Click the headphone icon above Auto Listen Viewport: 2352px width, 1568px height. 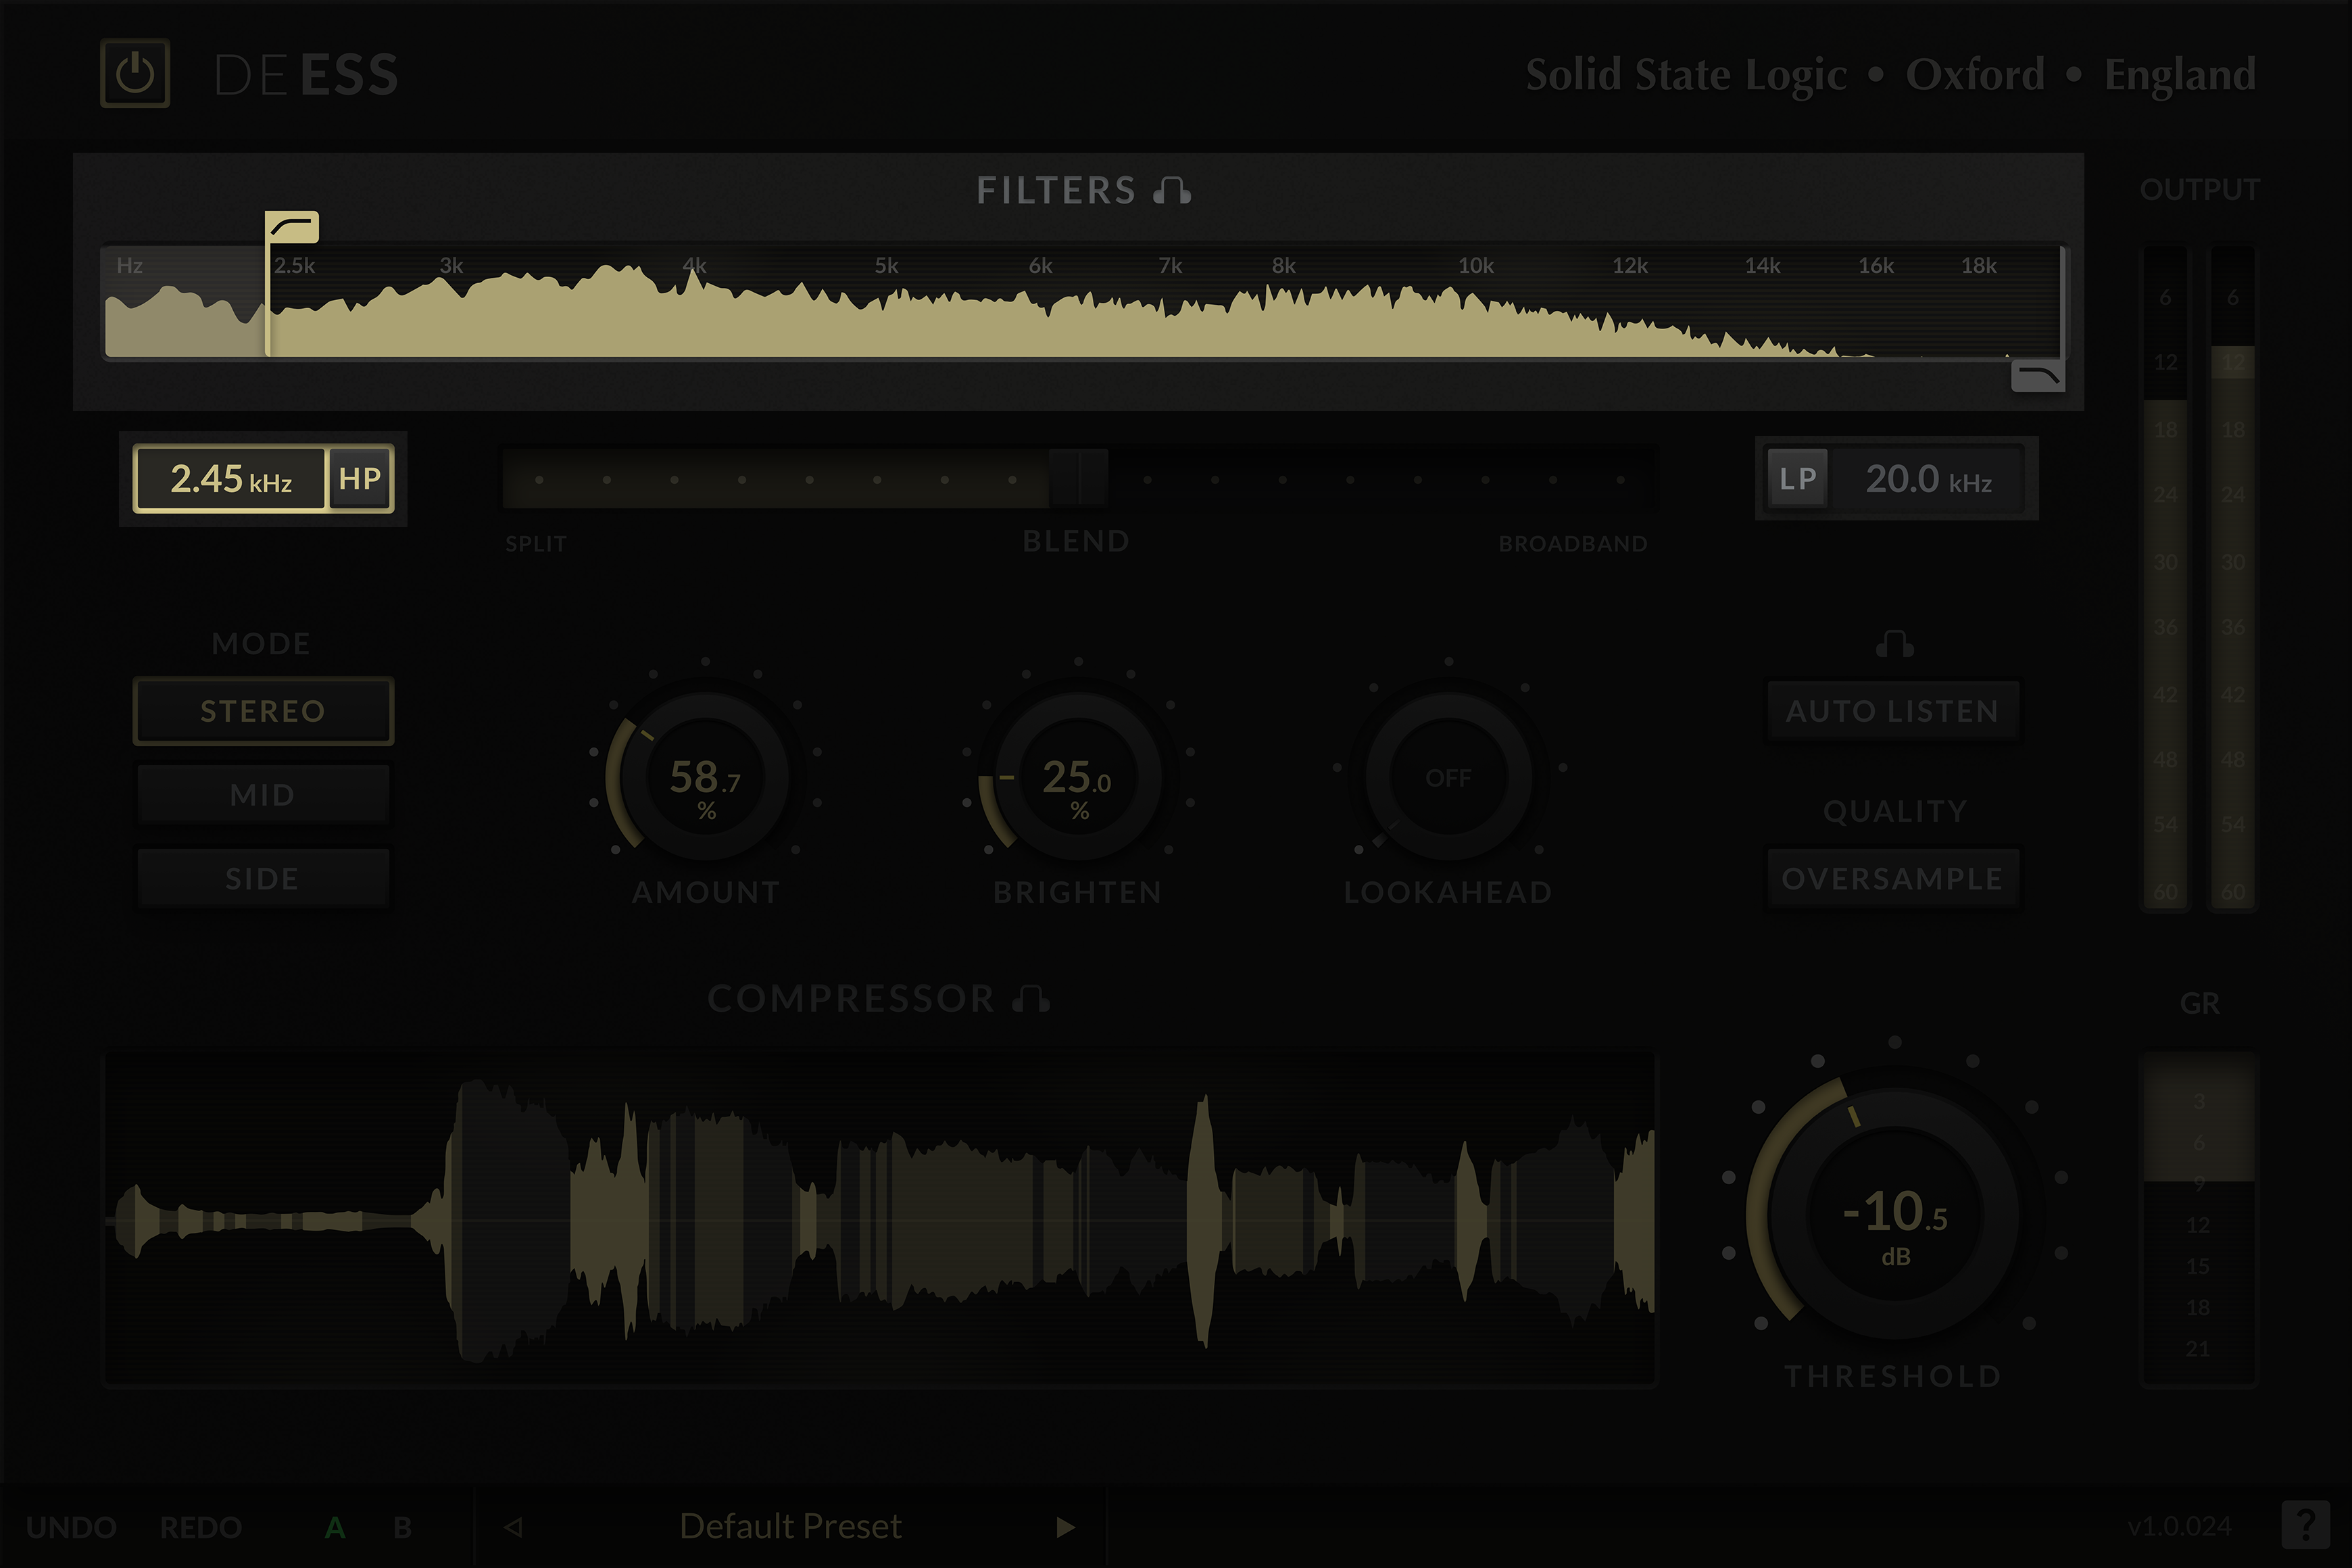click(1895, 644)
